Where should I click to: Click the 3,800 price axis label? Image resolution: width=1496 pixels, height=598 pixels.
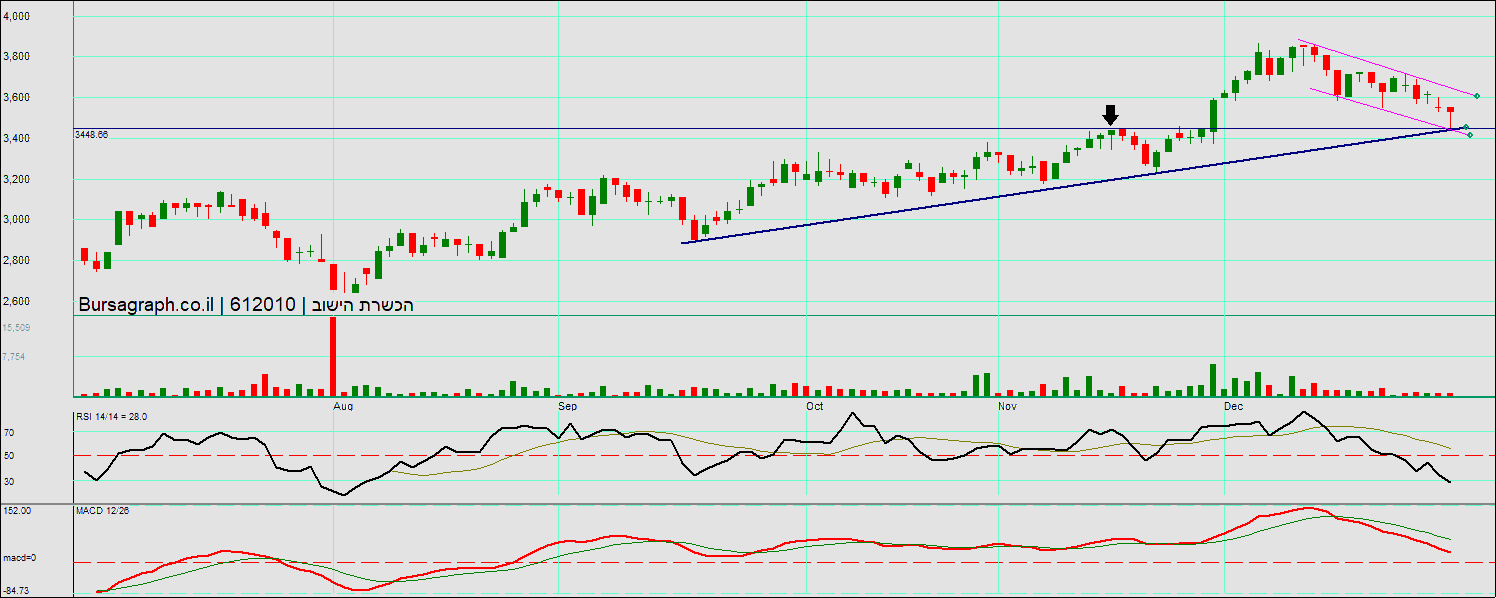(17, 57)
